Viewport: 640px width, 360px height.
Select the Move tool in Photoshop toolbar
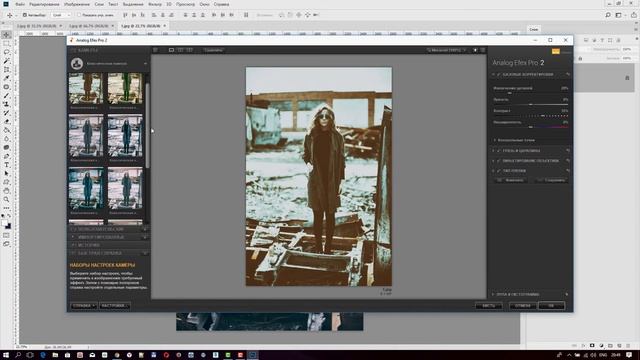[x=6, y=35]
